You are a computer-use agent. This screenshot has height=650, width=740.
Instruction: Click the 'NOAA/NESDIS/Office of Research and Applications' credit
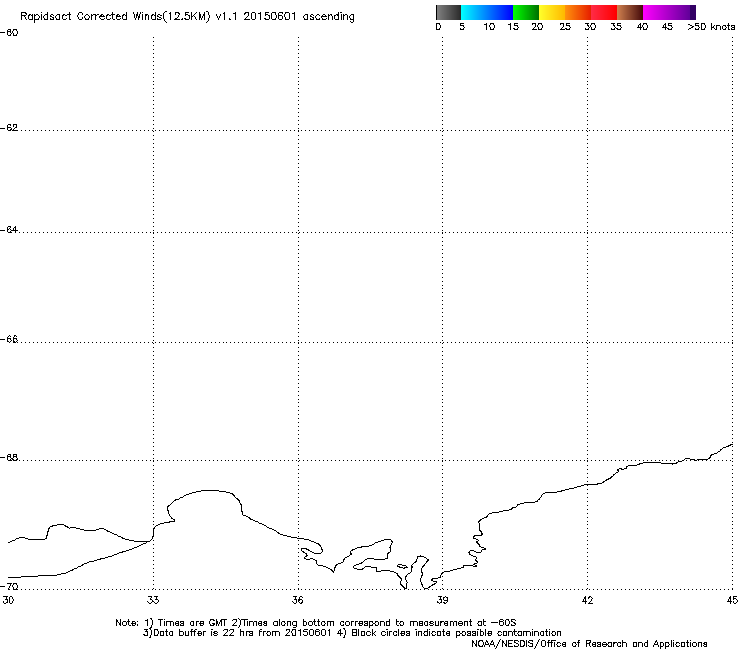pyautogui.click(x=589, y=644)
